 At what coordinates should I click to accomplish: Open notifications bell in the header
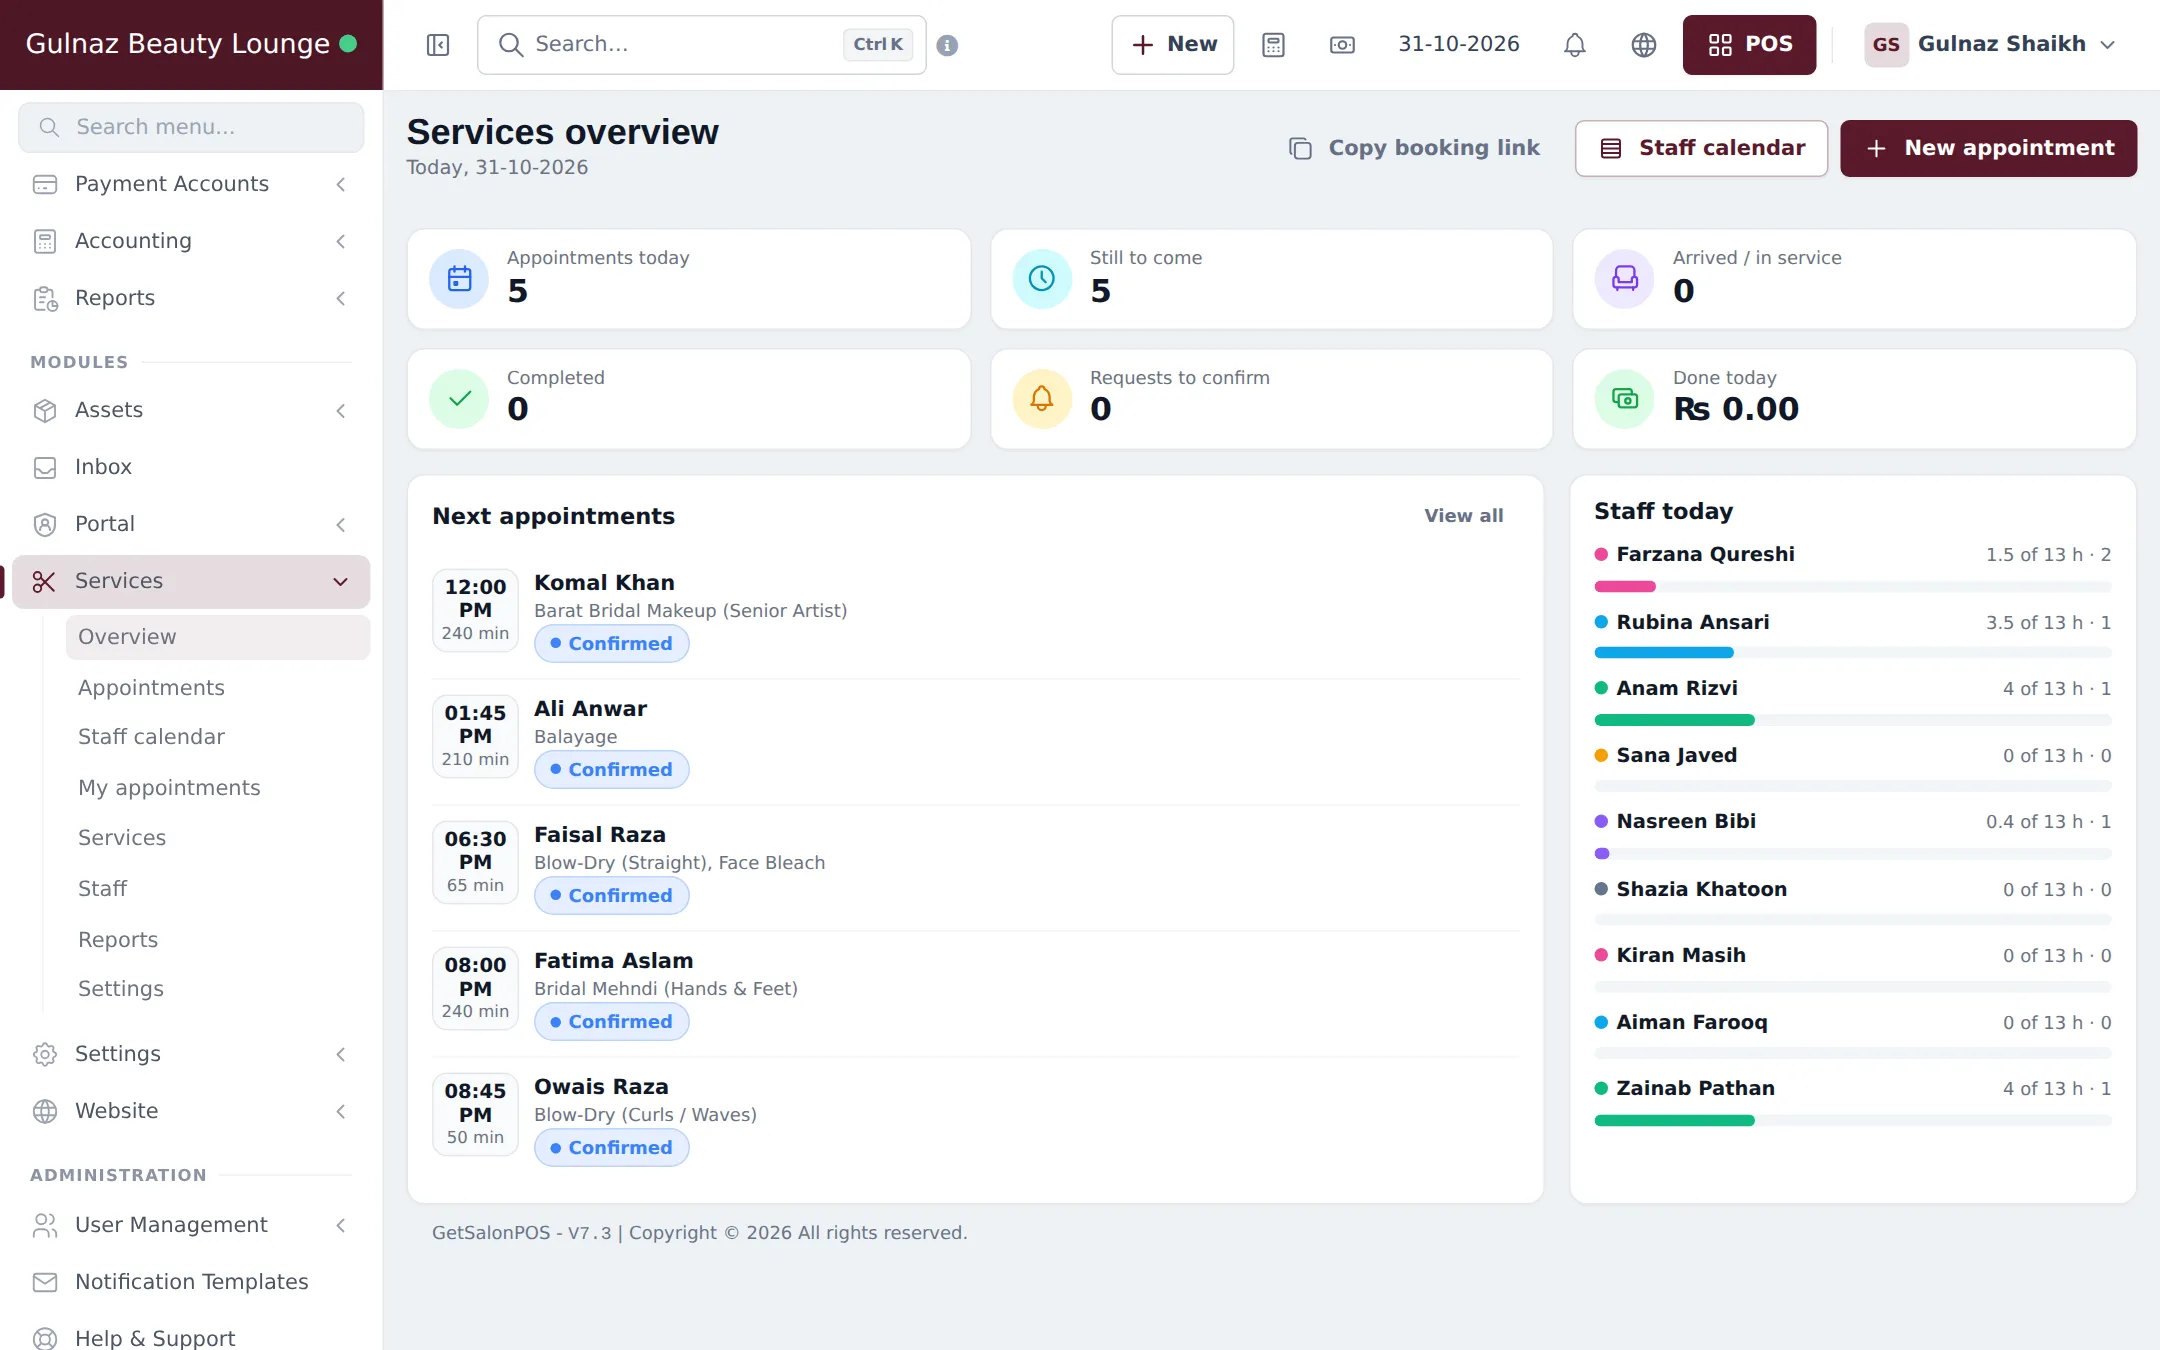point(1575,45)
